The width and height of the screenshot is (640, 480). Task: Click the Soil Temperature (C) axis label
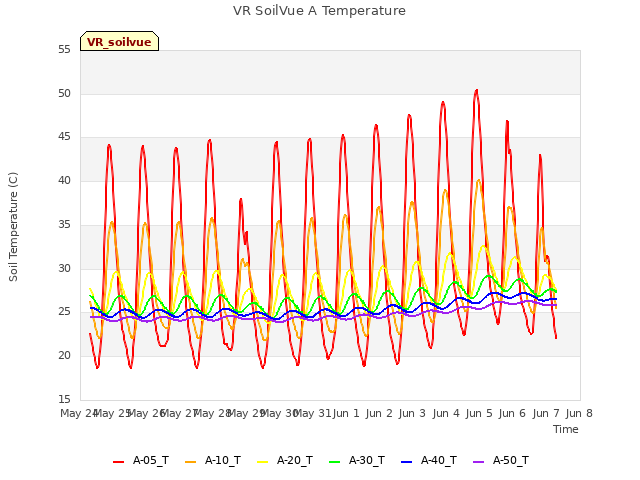tap(13, 227)
